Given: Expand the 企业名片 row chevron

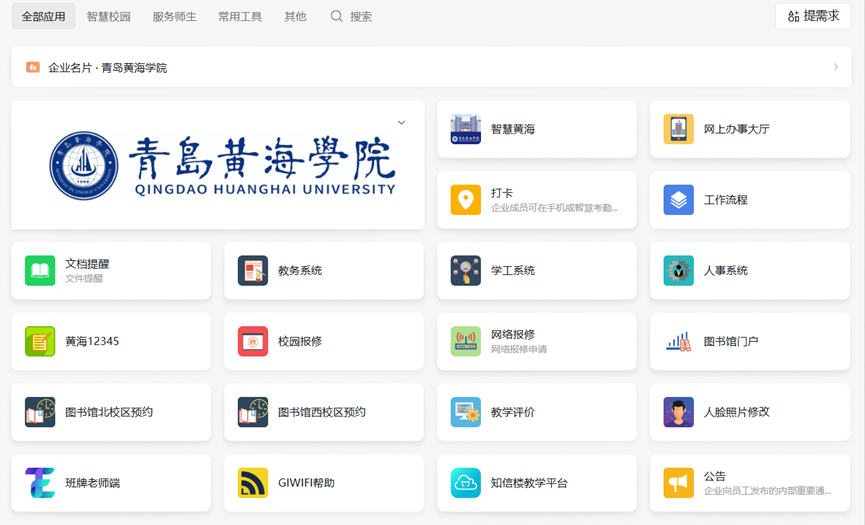Looking at the screenshot, I should pyautogui.click(x=836, y=67).
